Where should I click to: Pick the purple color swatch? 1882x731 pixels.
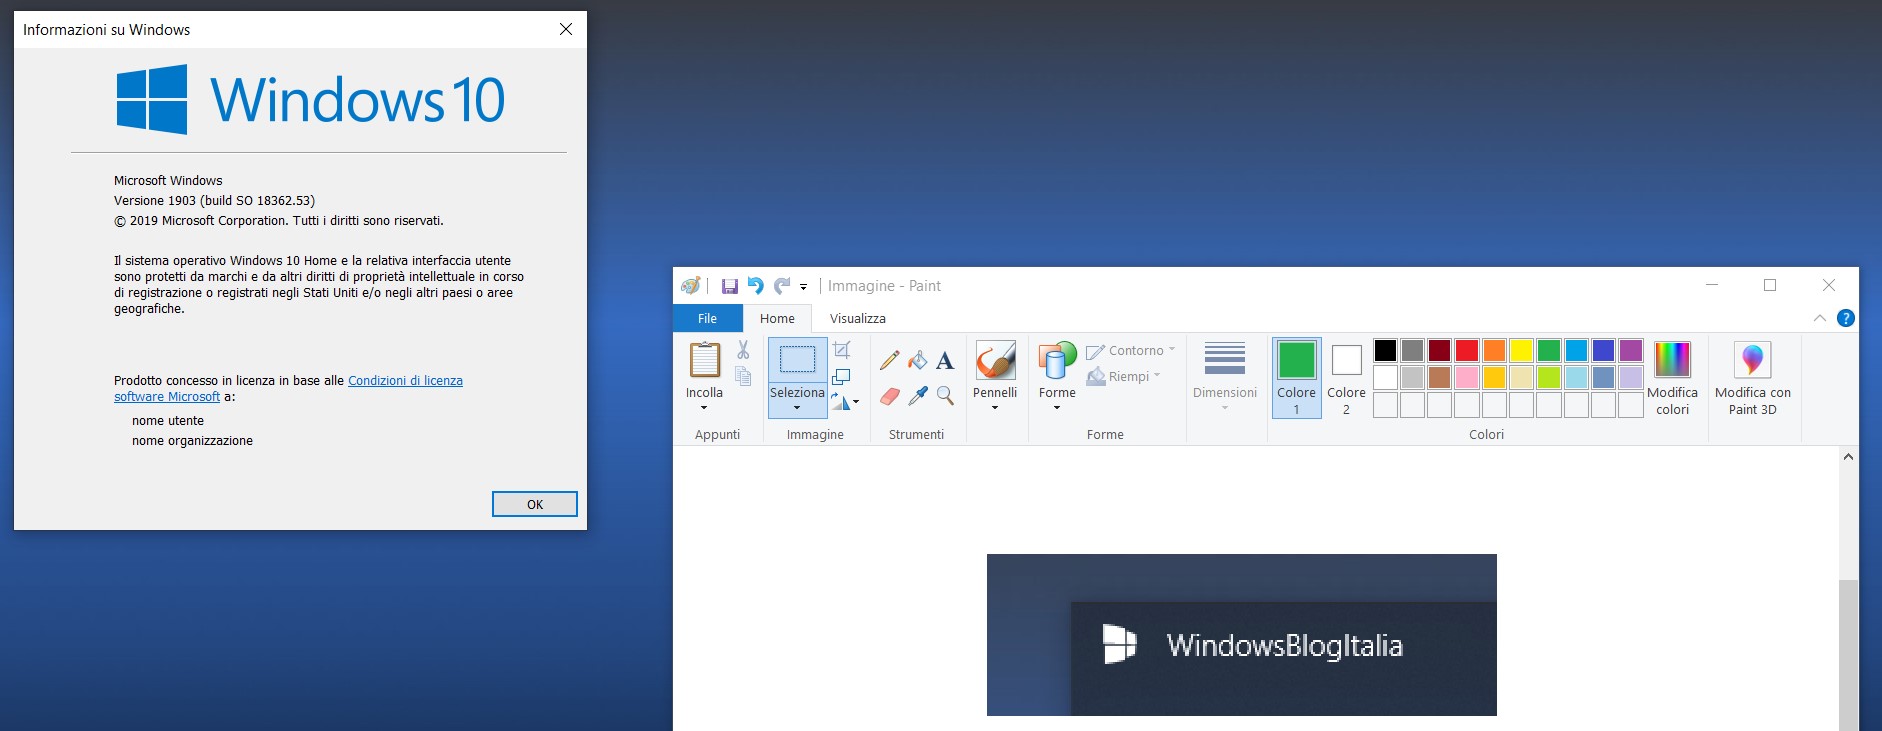point(1631,350)
